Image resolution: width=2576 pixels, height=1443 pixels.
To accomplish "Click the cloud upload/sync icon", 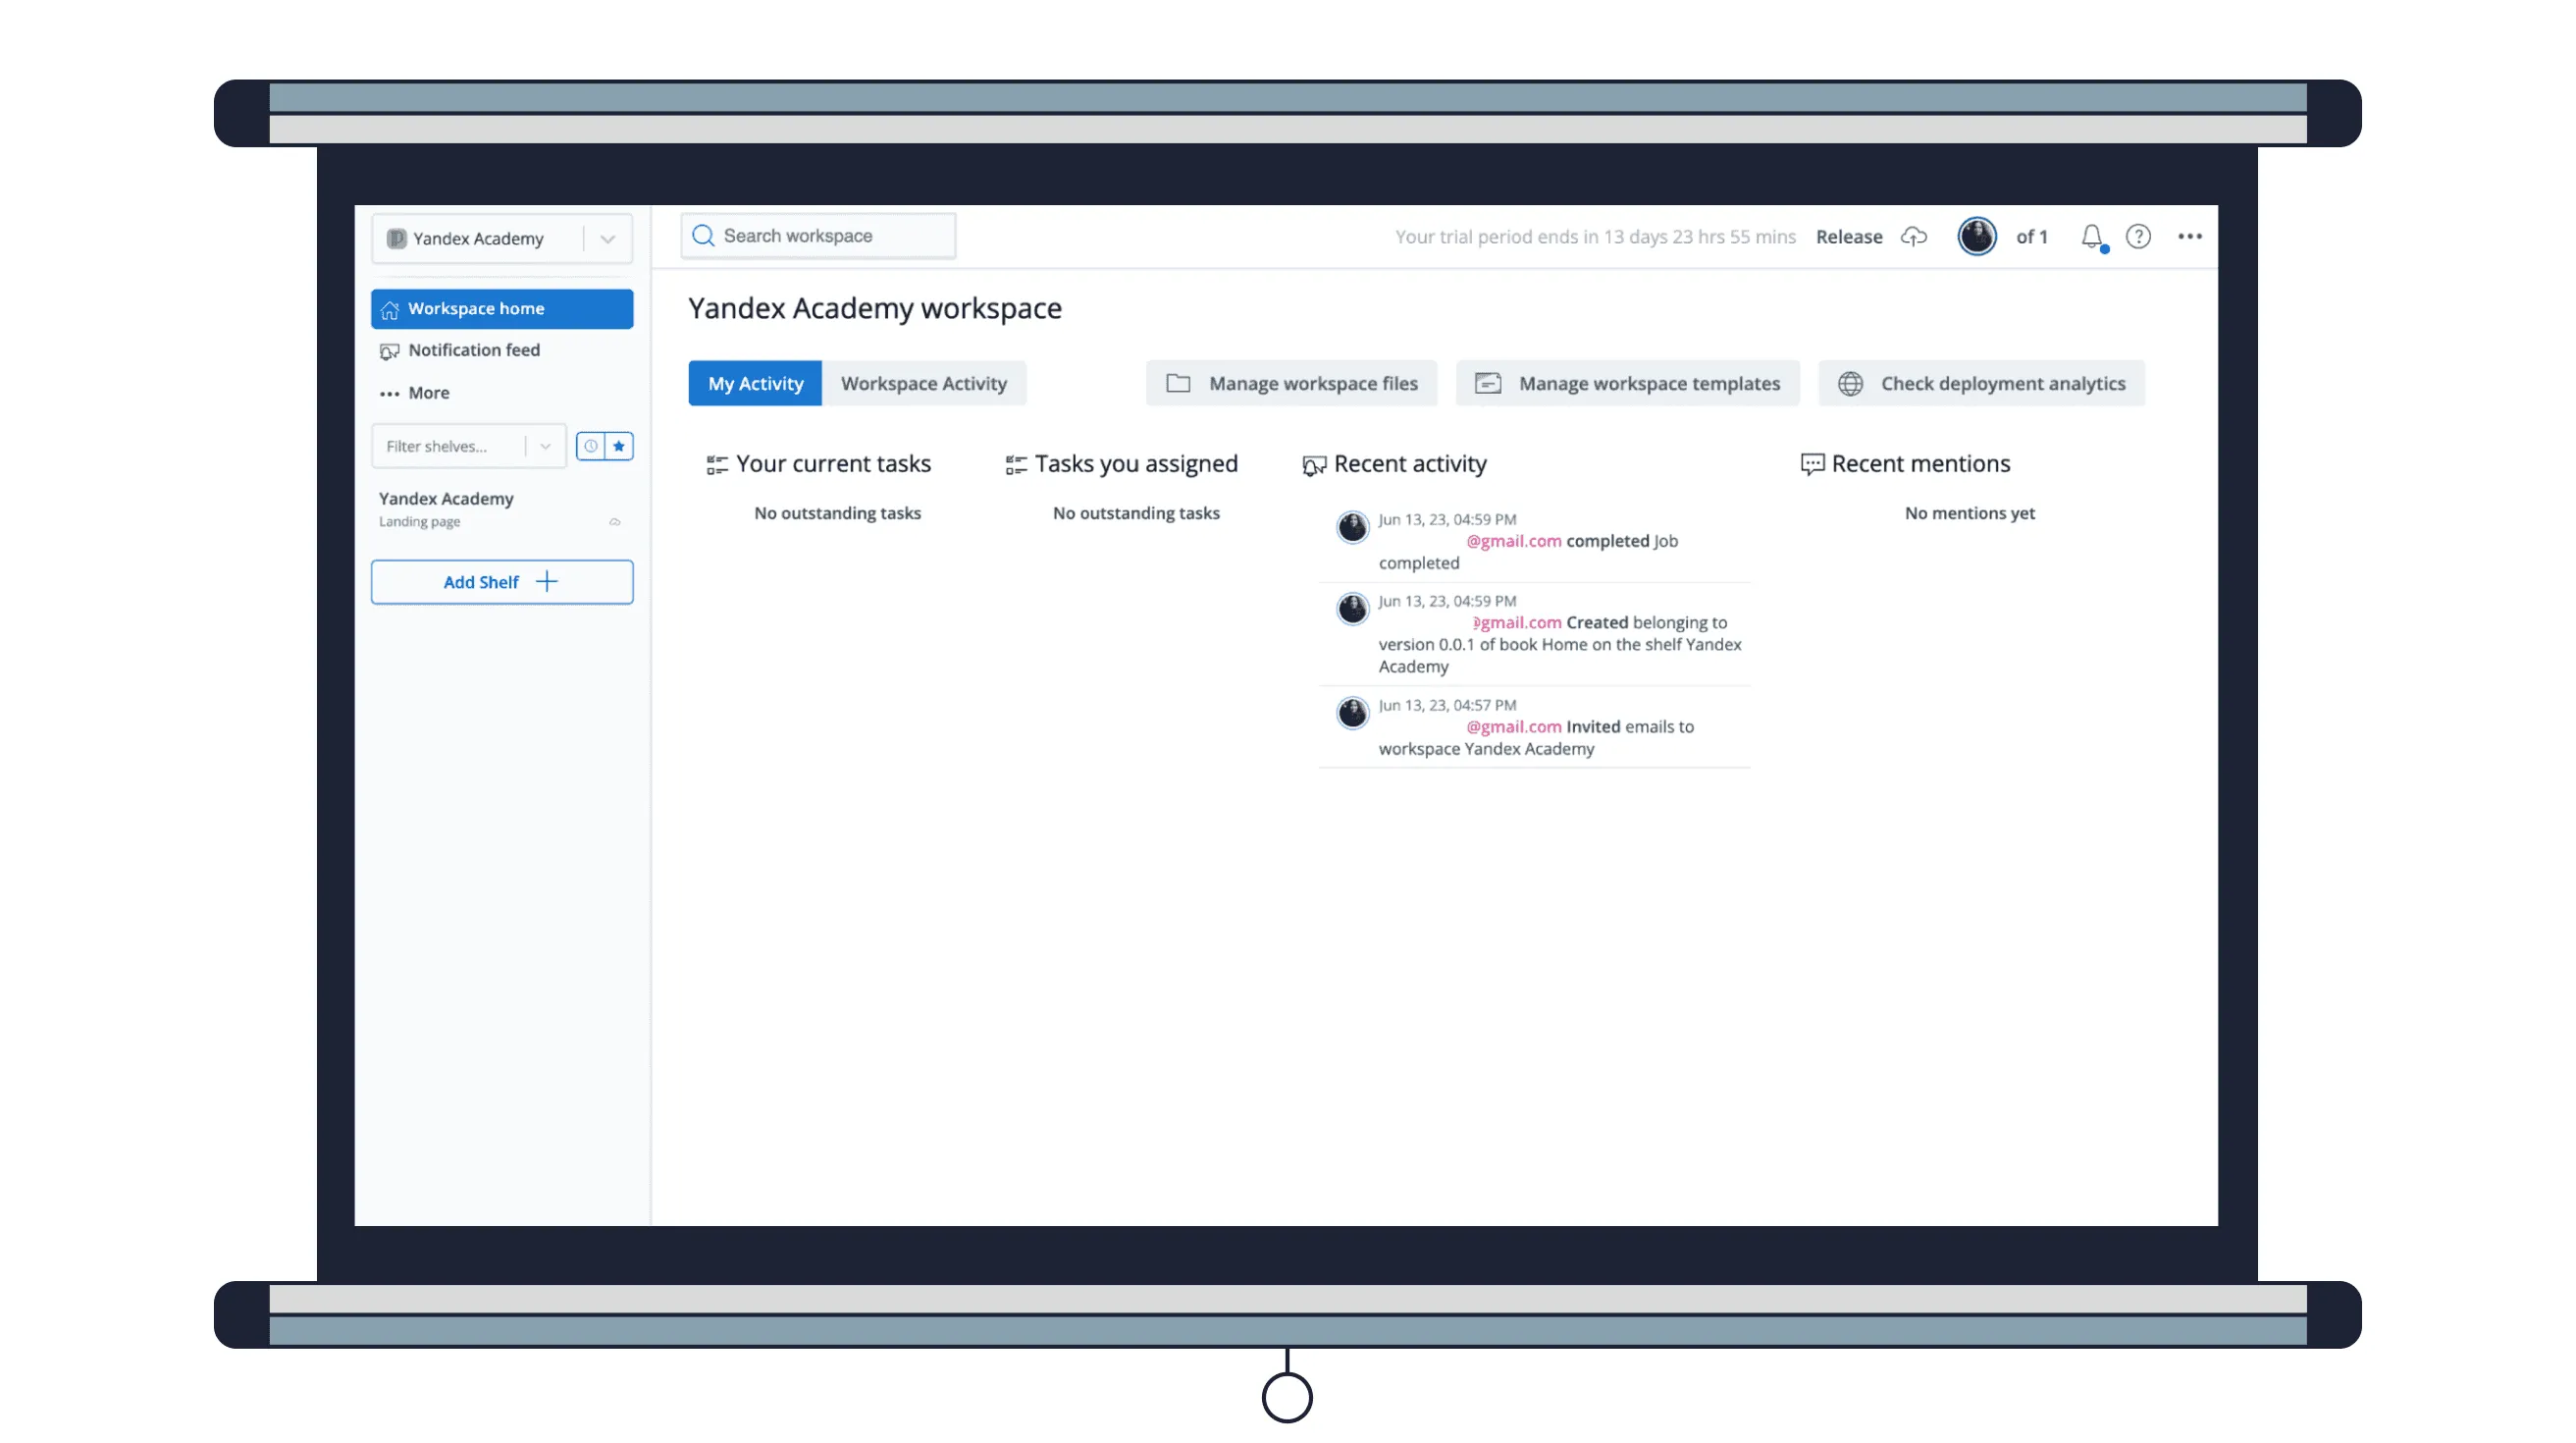I will click(x=1913, y=236).
